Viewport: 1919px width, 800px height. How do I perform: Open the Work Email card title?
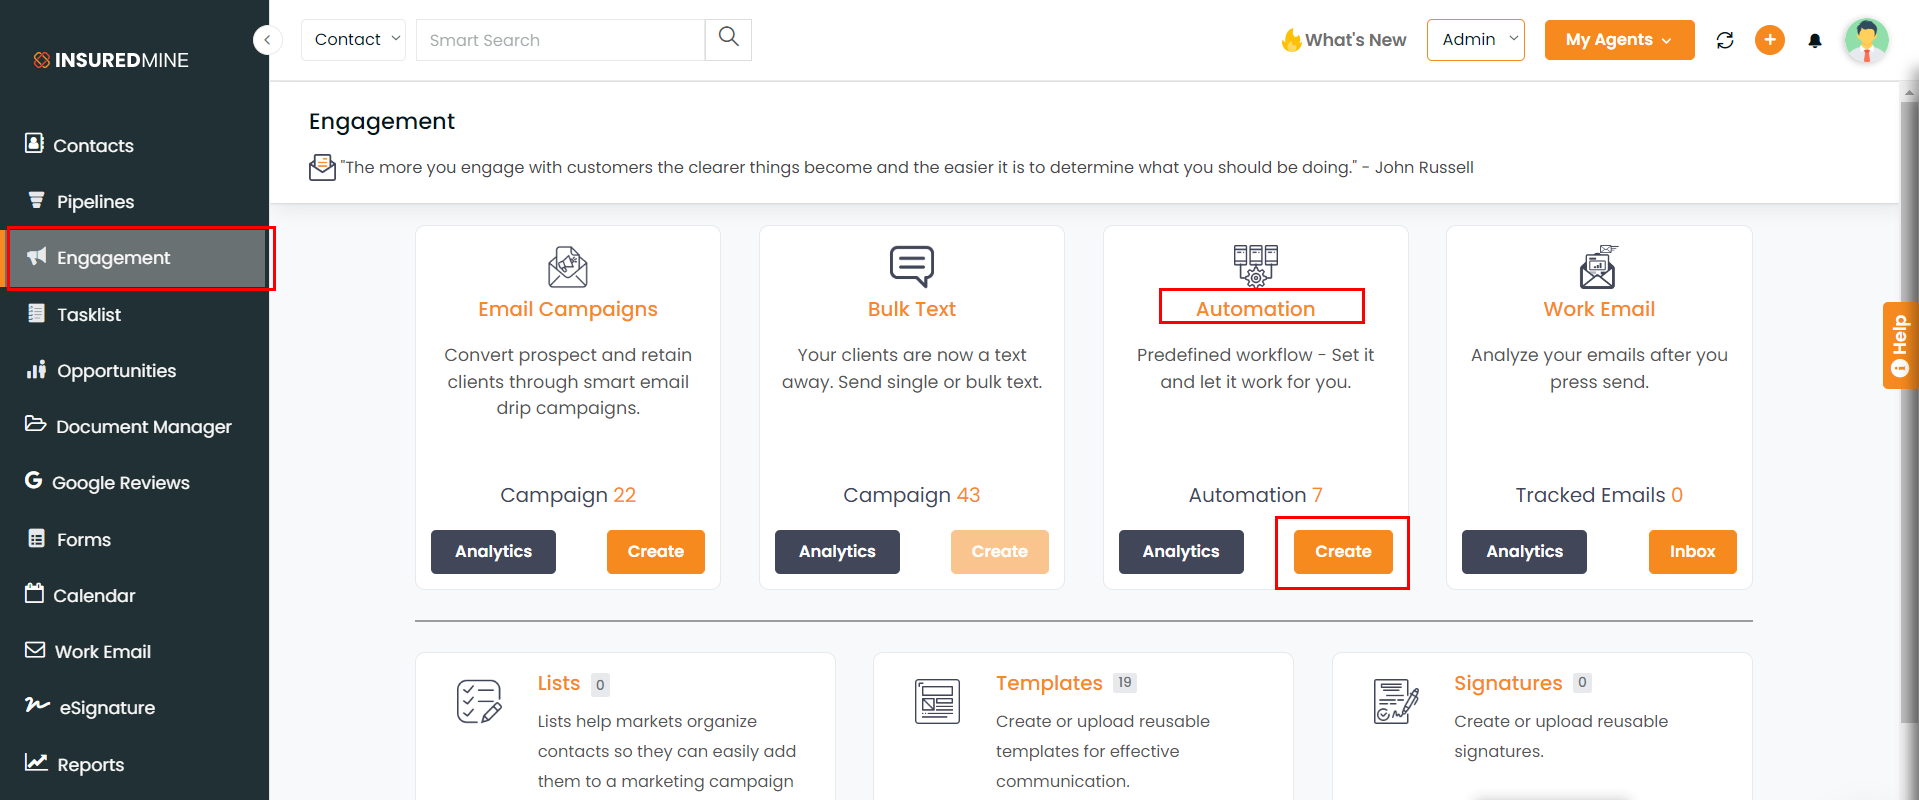[x=1599, y=309]
